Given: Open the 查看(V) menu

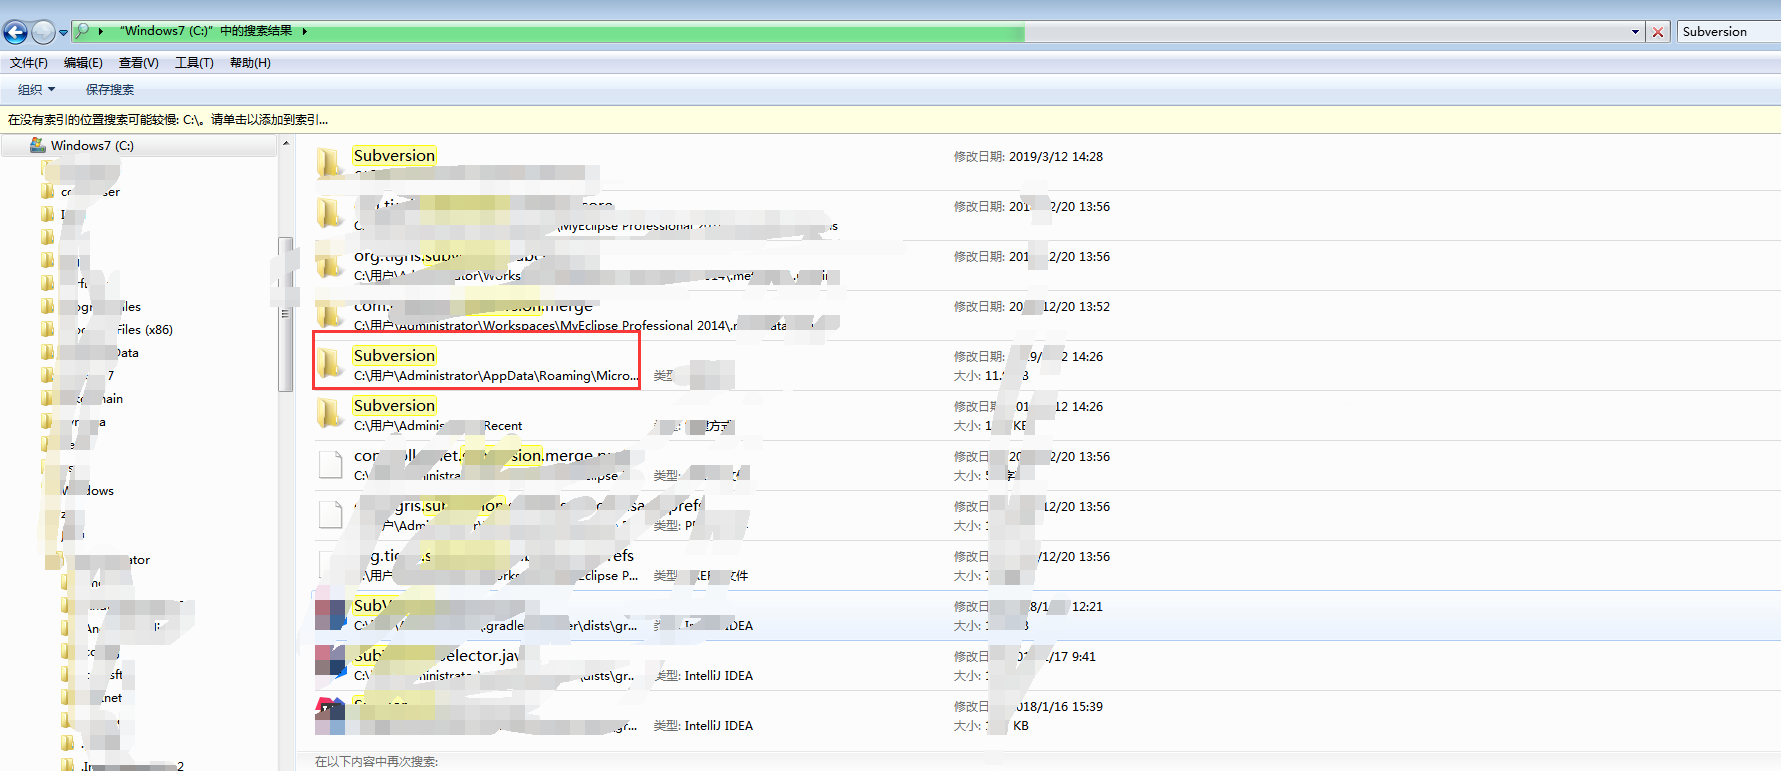Looking at the screenshot, I should click(x=139, y=62).
